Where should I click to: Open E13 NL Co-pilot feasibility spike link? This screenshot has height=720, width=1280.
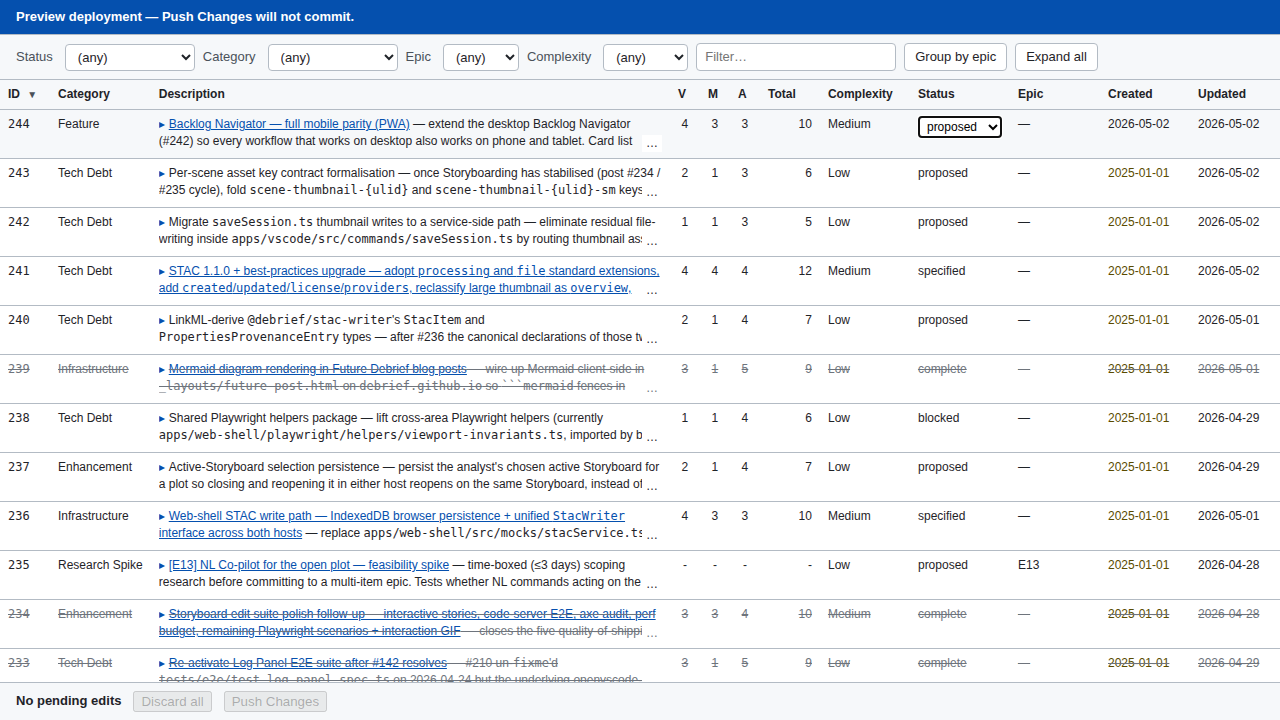pyautogui.click(x=309, y=565)
